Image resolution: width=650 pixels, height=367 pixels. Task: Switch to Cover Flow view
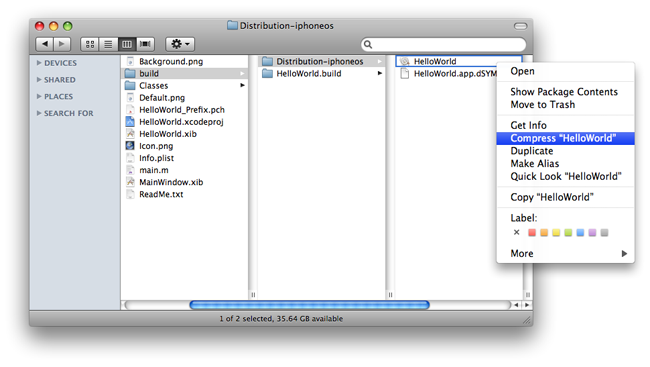pyautogui.click(x=145, y=44)
